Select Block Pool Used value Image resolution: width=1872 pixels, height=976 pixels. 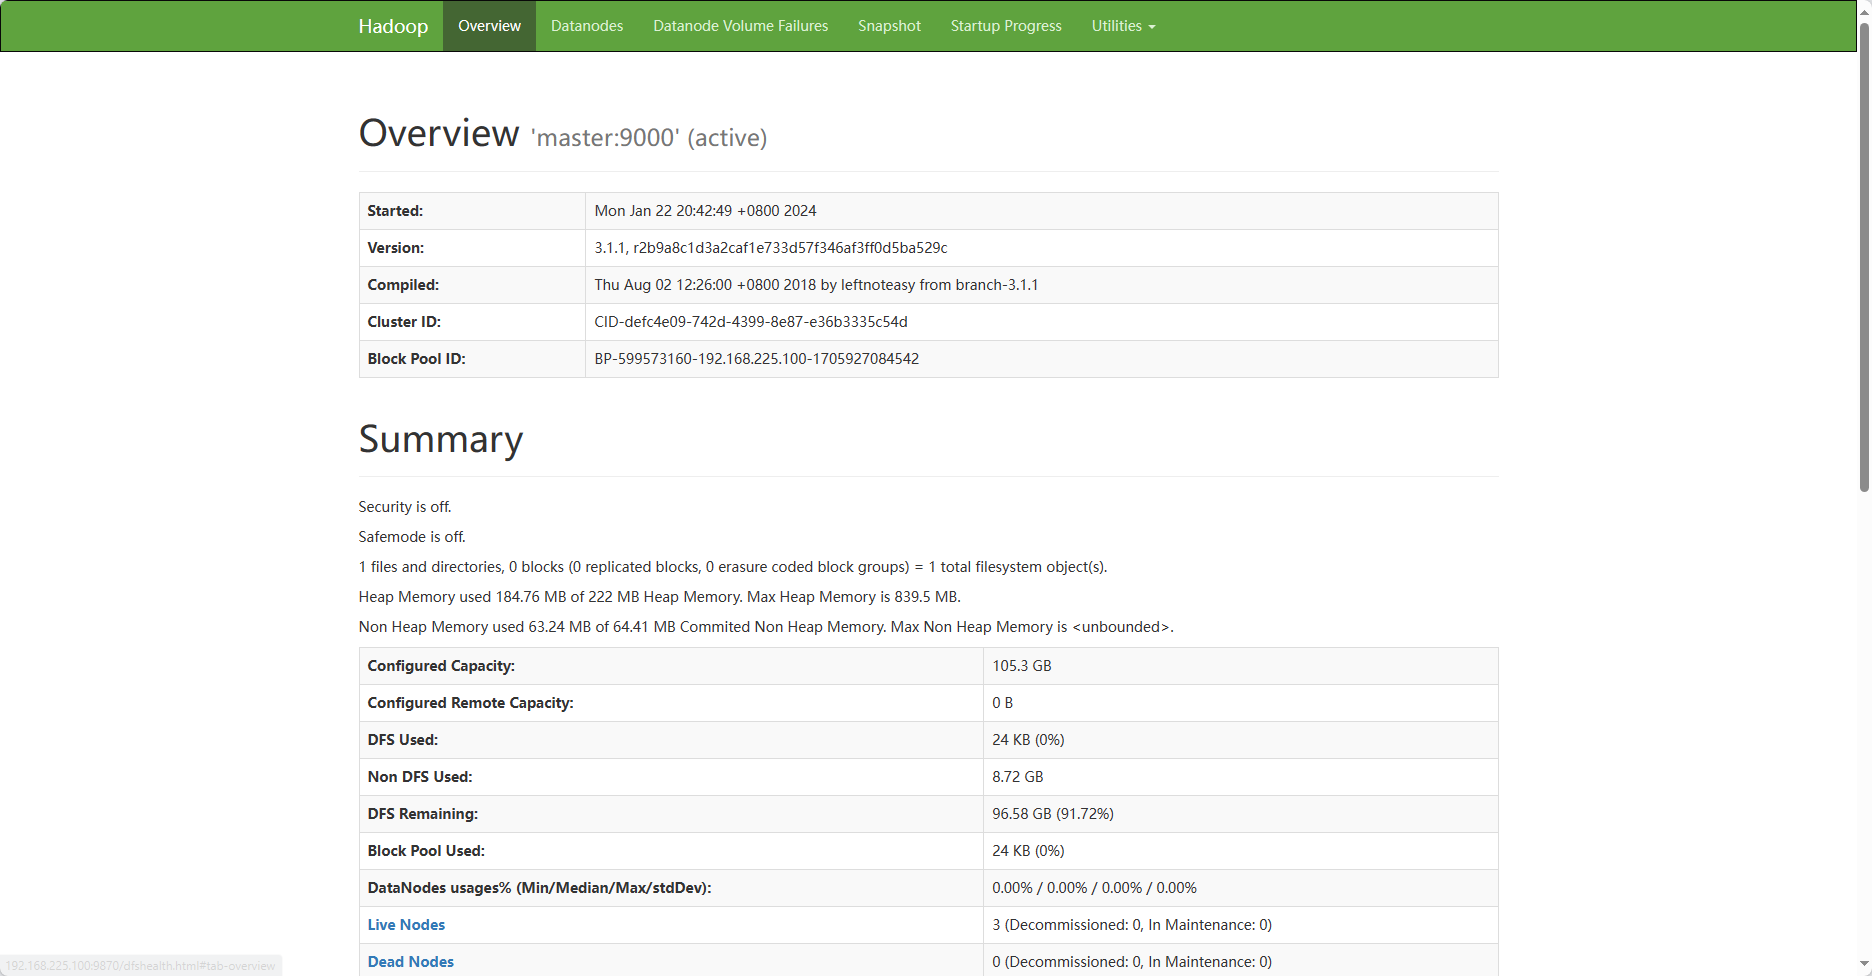(1028, 851)
